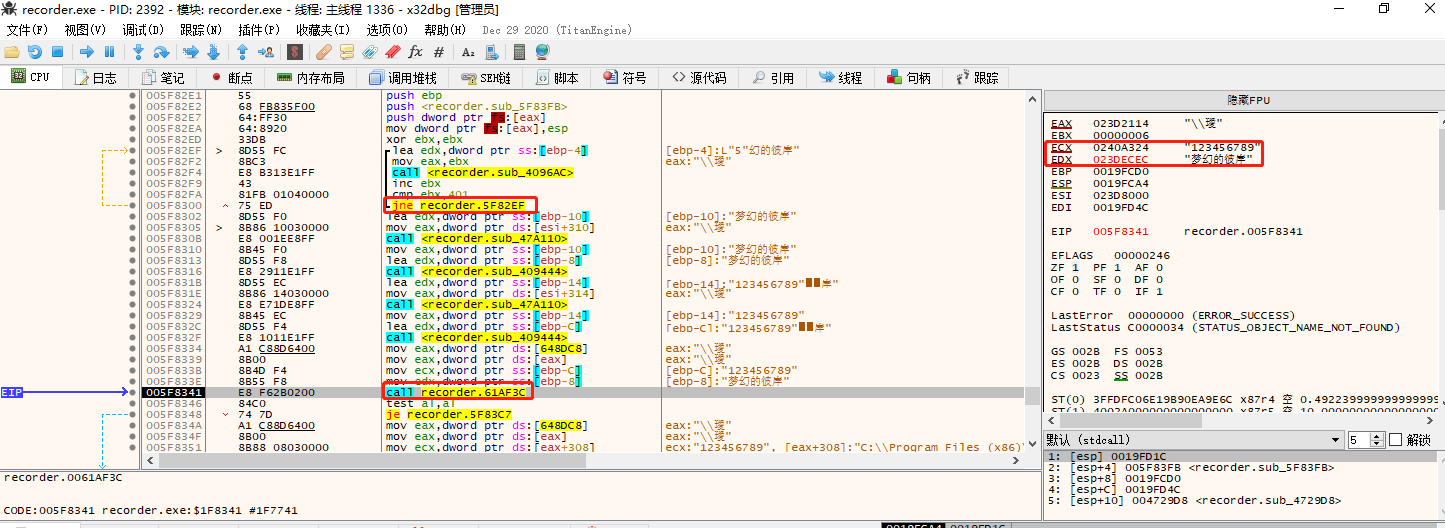Click the Step Over icon
Screen dimensions: 1445x528
click(161, 51)
